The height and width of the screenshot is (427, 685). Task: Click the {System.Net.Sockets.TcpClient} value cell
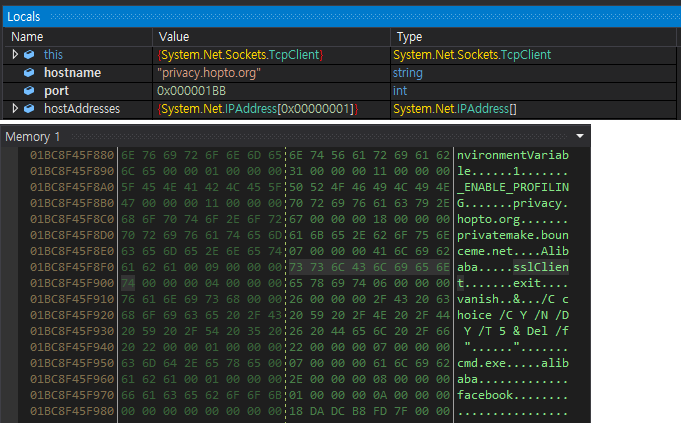[x=240, y=55]
